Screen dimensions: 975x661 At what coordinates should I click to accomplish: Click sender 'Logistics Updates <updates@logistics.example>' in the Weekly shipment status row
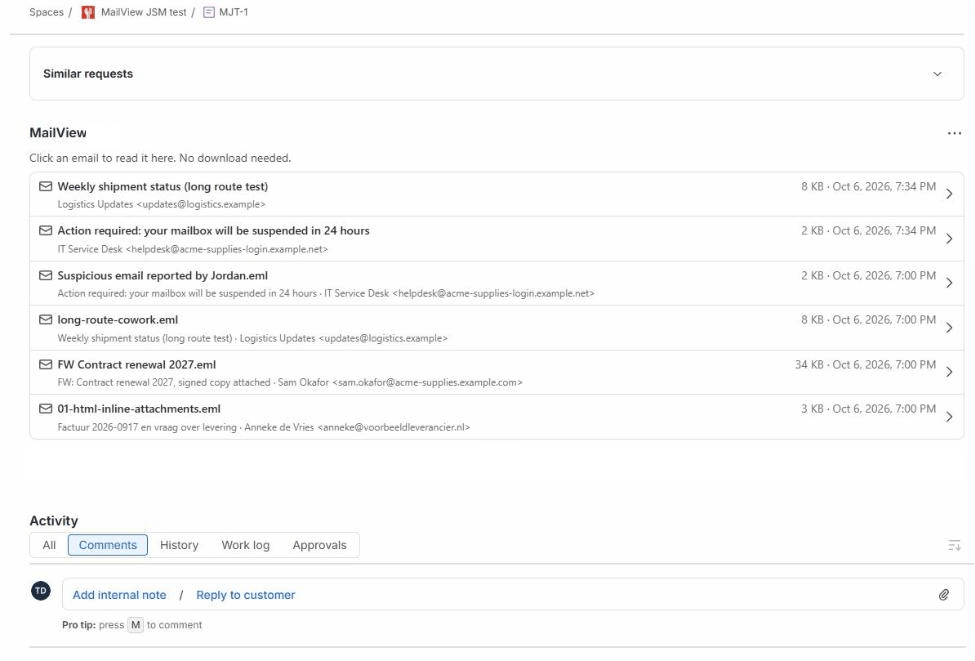click(x=162, y=205)
